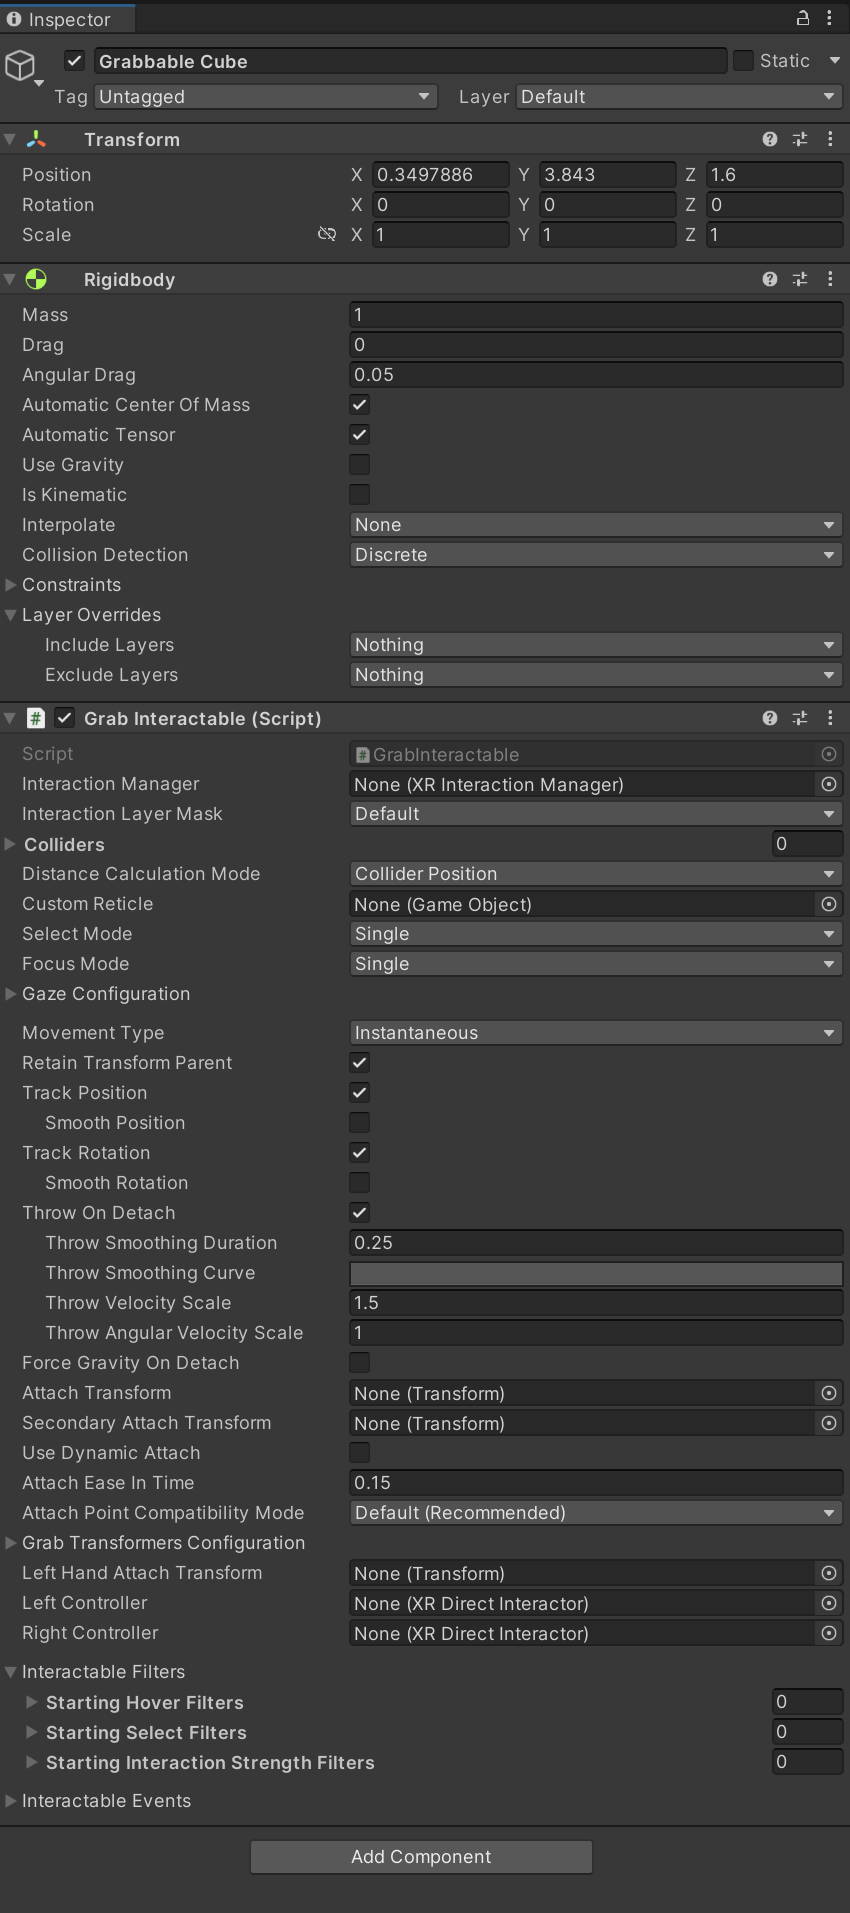Click the Grab Interactable script hash icon
Viewport: 850px width, 1913px height.
(36, 718)
